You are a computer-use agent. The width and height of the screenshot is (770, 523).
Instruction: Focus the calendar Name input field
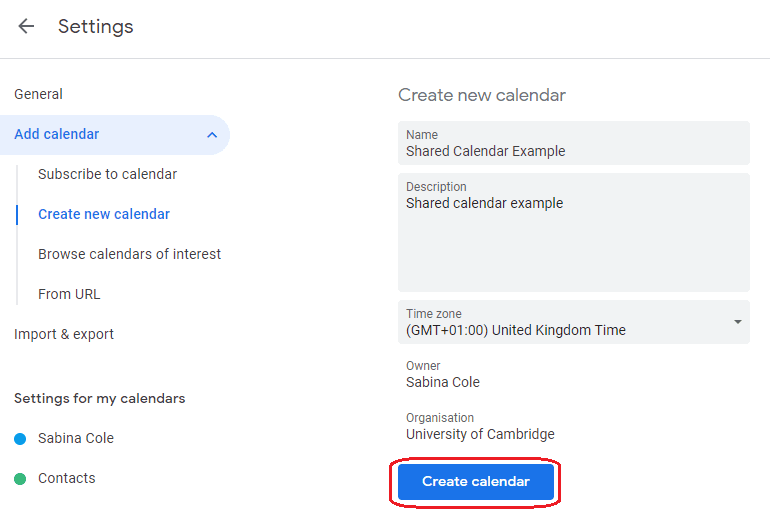(573, 151)
